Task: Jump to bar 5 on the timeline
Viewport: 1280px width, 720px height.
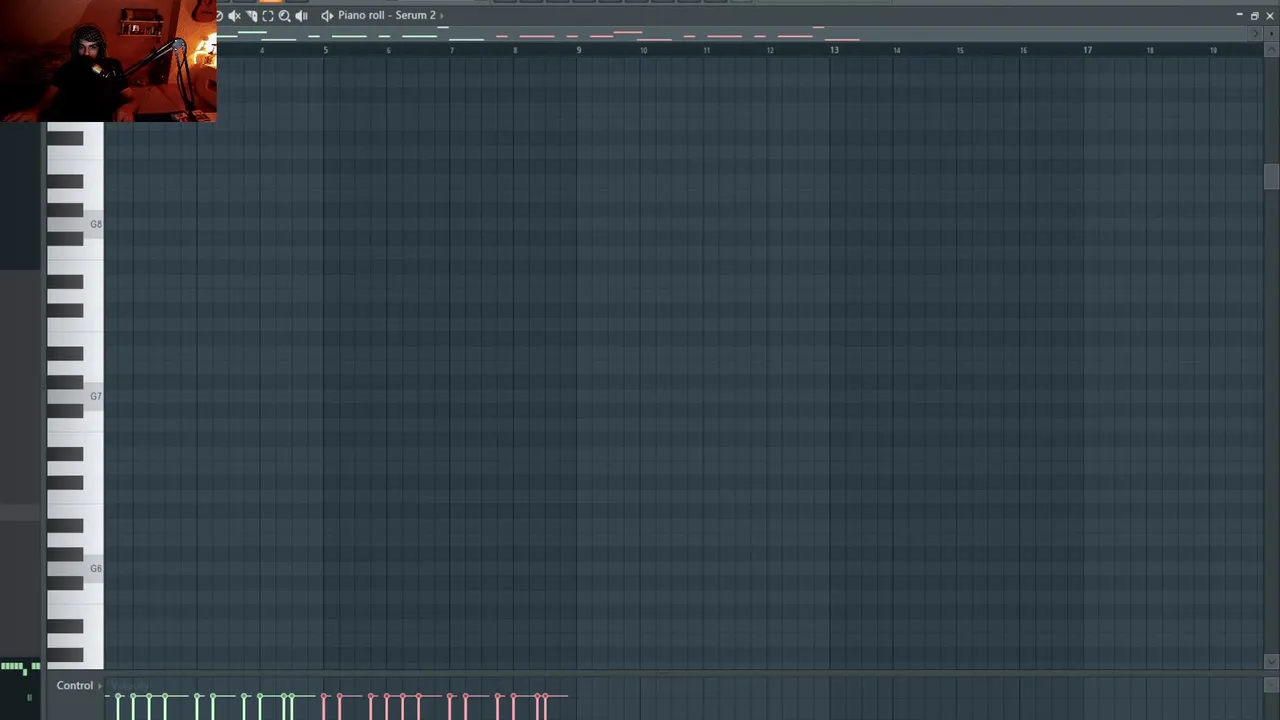Action: 325,50
